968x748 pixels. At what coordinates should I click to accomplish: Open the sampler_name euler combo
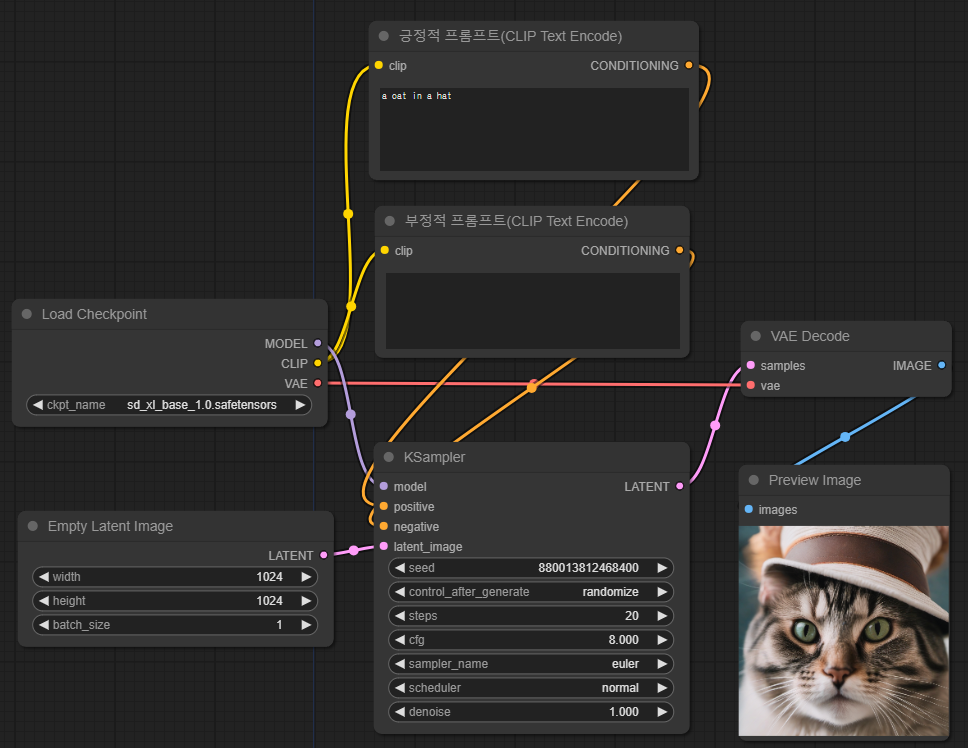tap(531, 664)
